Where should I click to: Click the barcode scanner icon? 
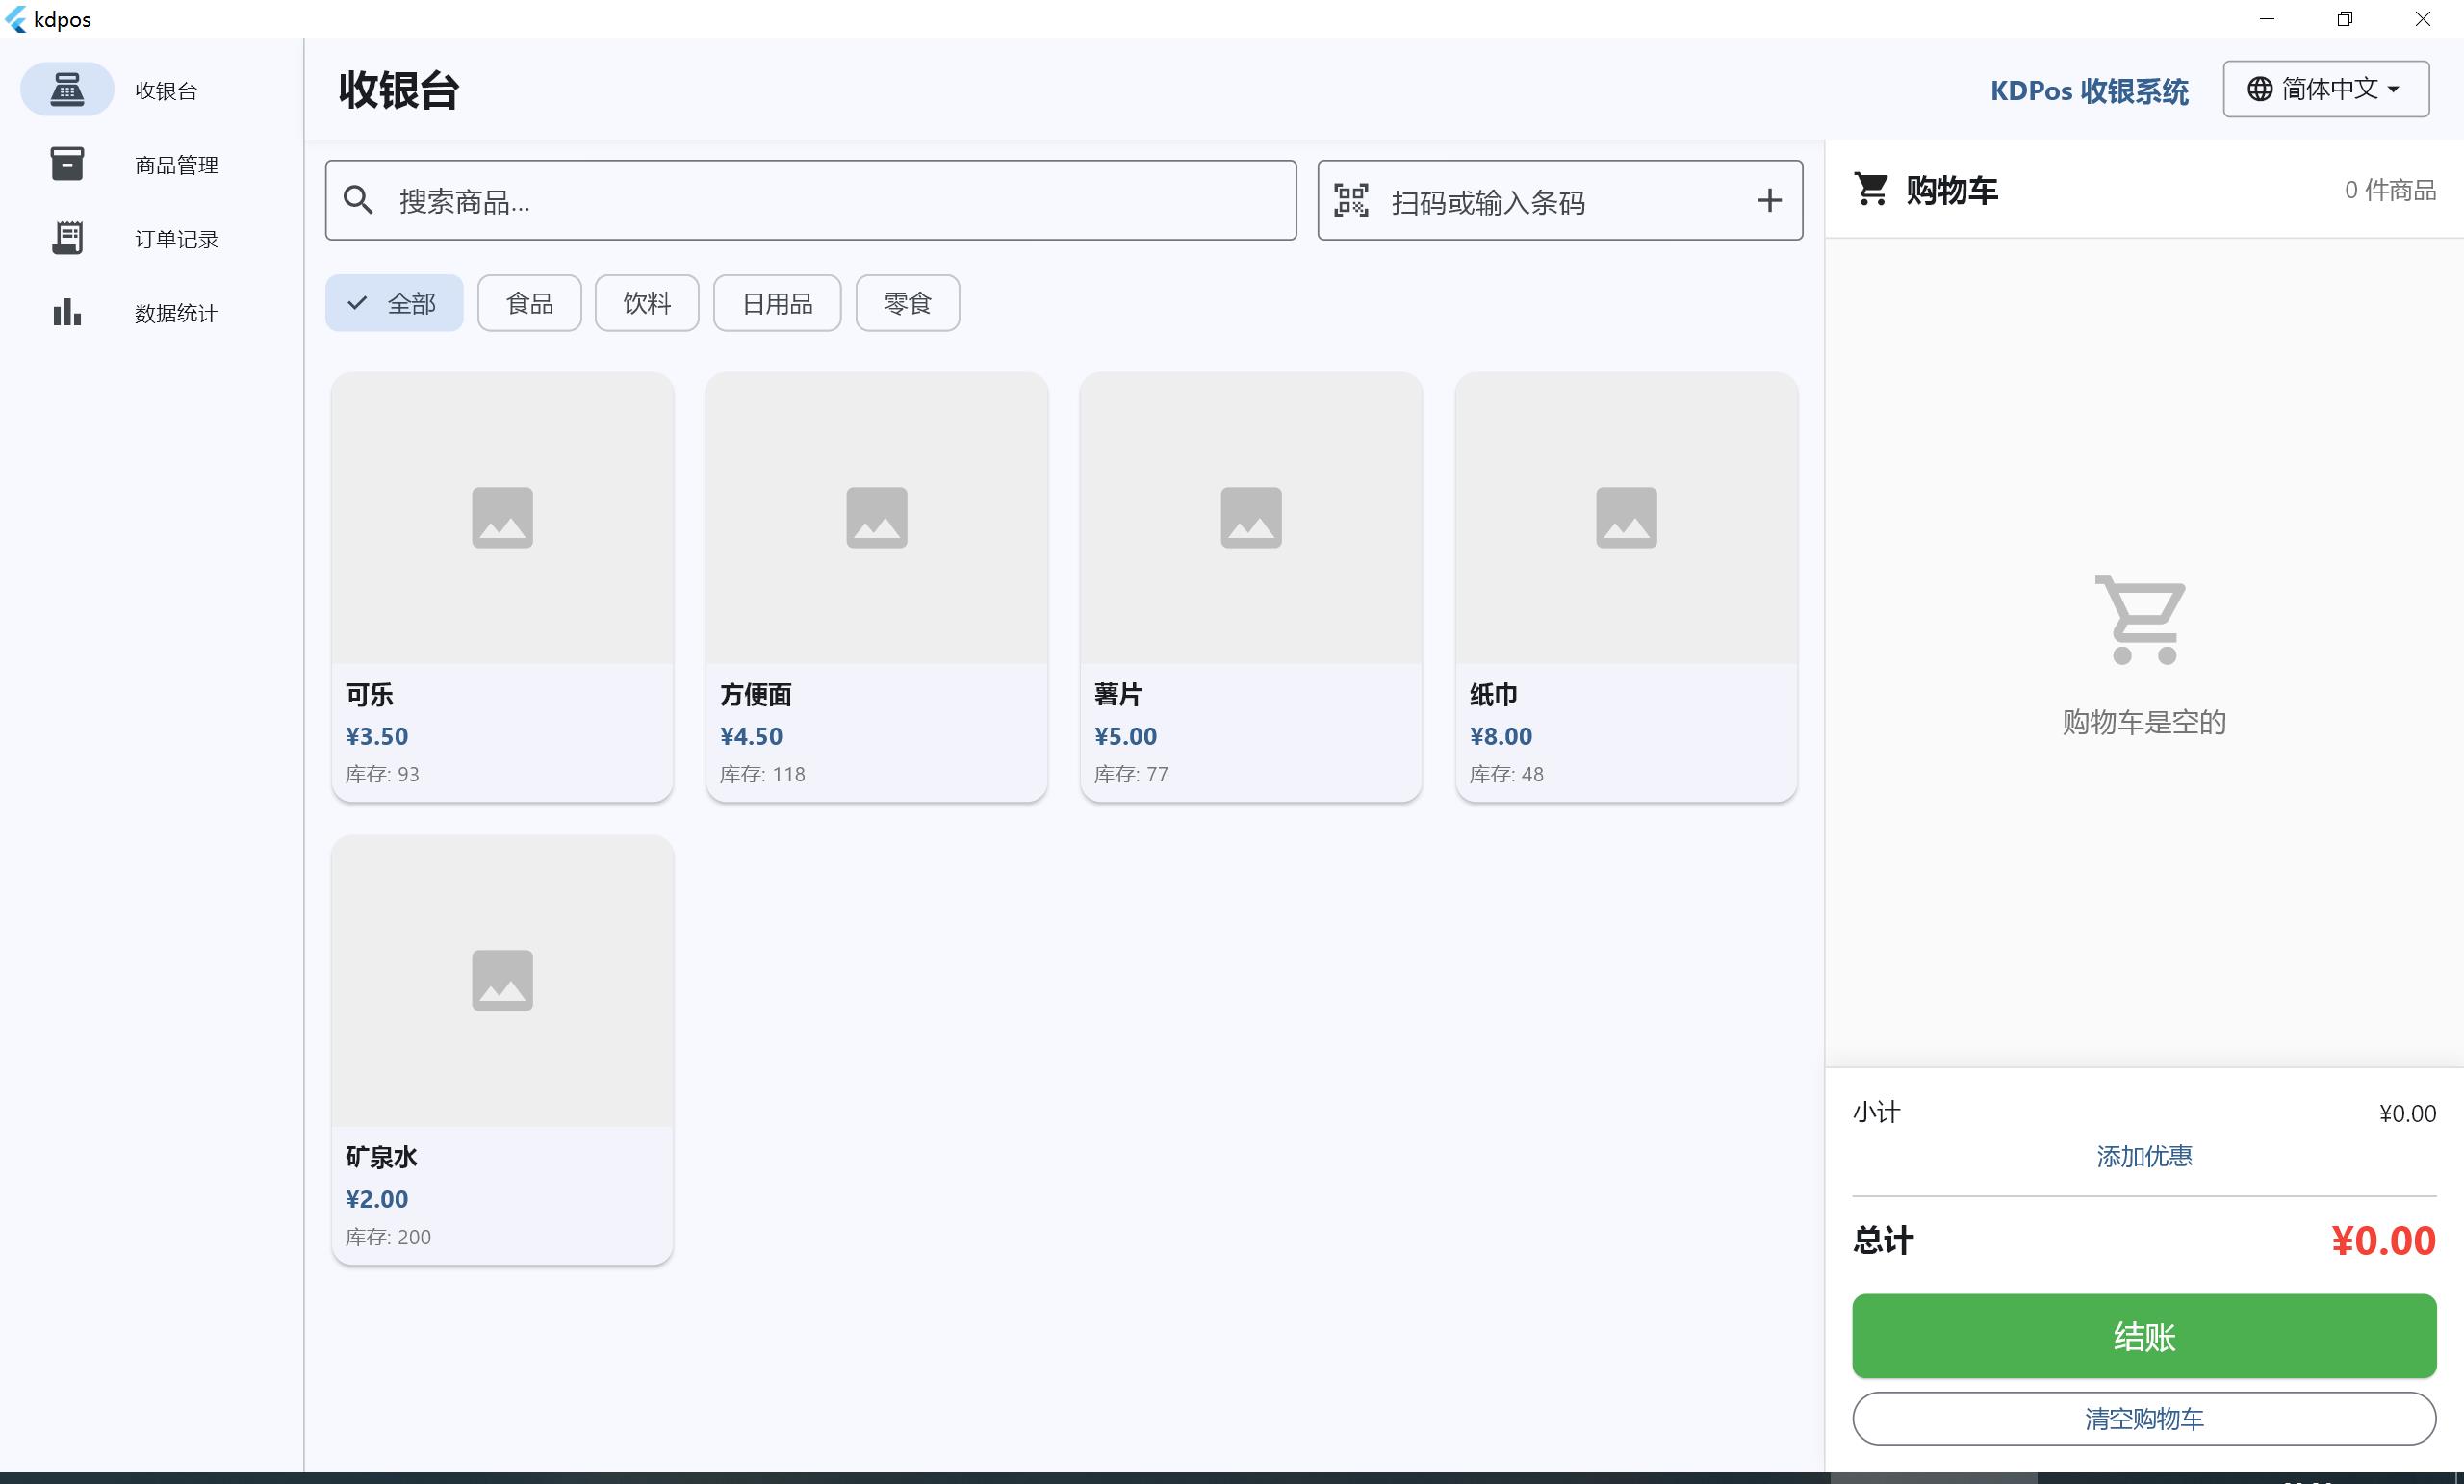[x=1351, y=200]
